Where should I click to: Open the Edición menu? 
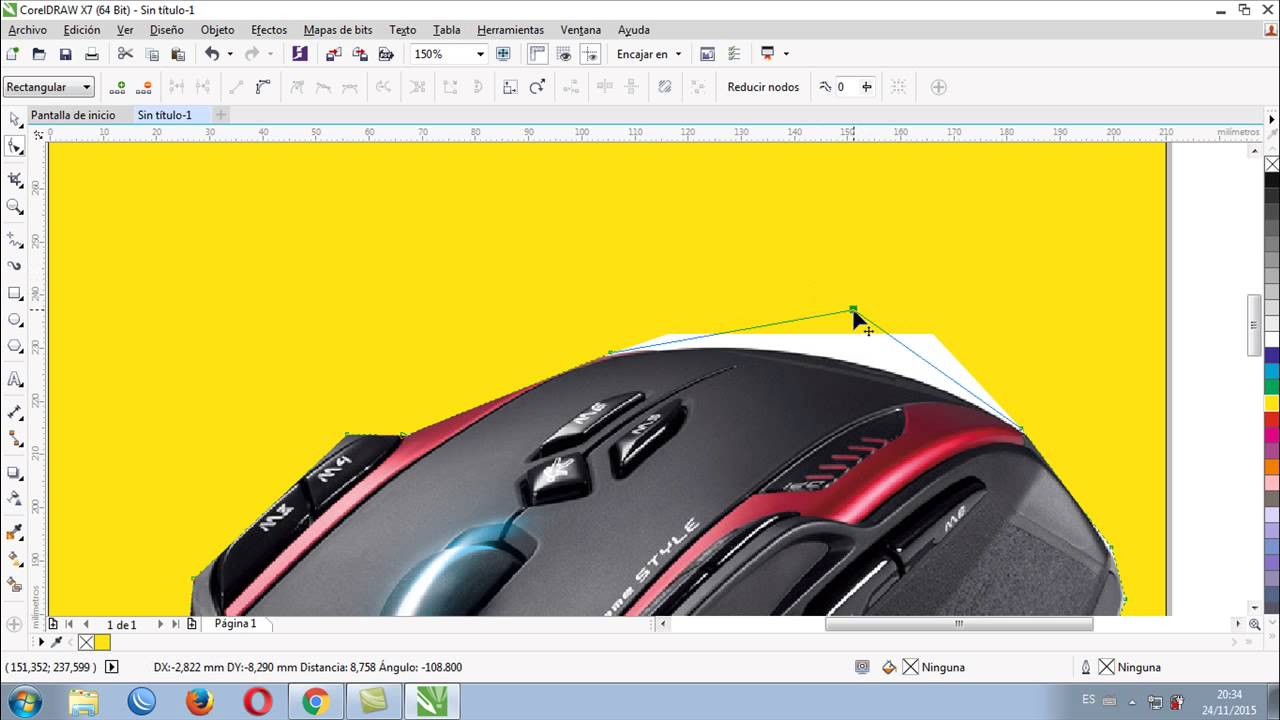(82, 30)
